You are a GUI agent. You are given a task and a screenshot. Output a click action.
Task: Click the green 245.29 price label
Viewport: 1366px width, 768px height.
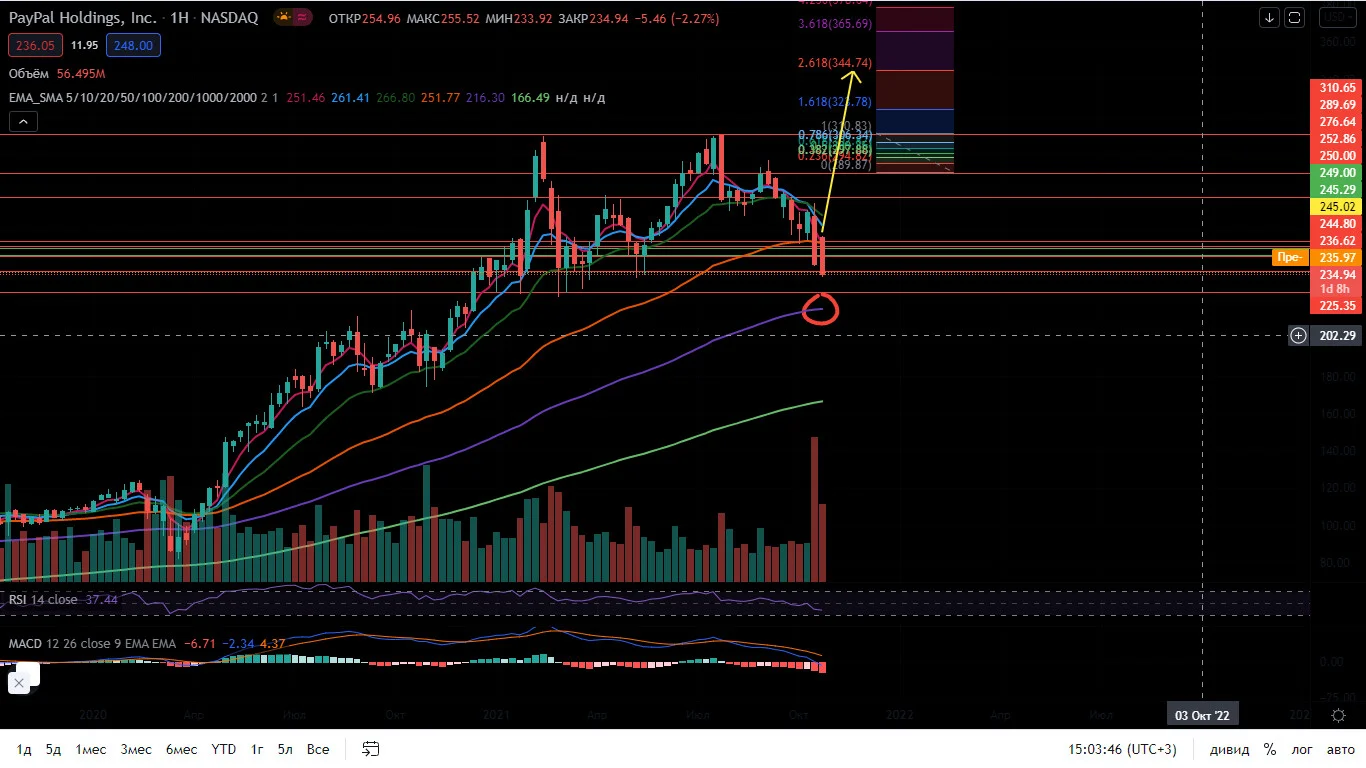click(x=1338, y=190)
